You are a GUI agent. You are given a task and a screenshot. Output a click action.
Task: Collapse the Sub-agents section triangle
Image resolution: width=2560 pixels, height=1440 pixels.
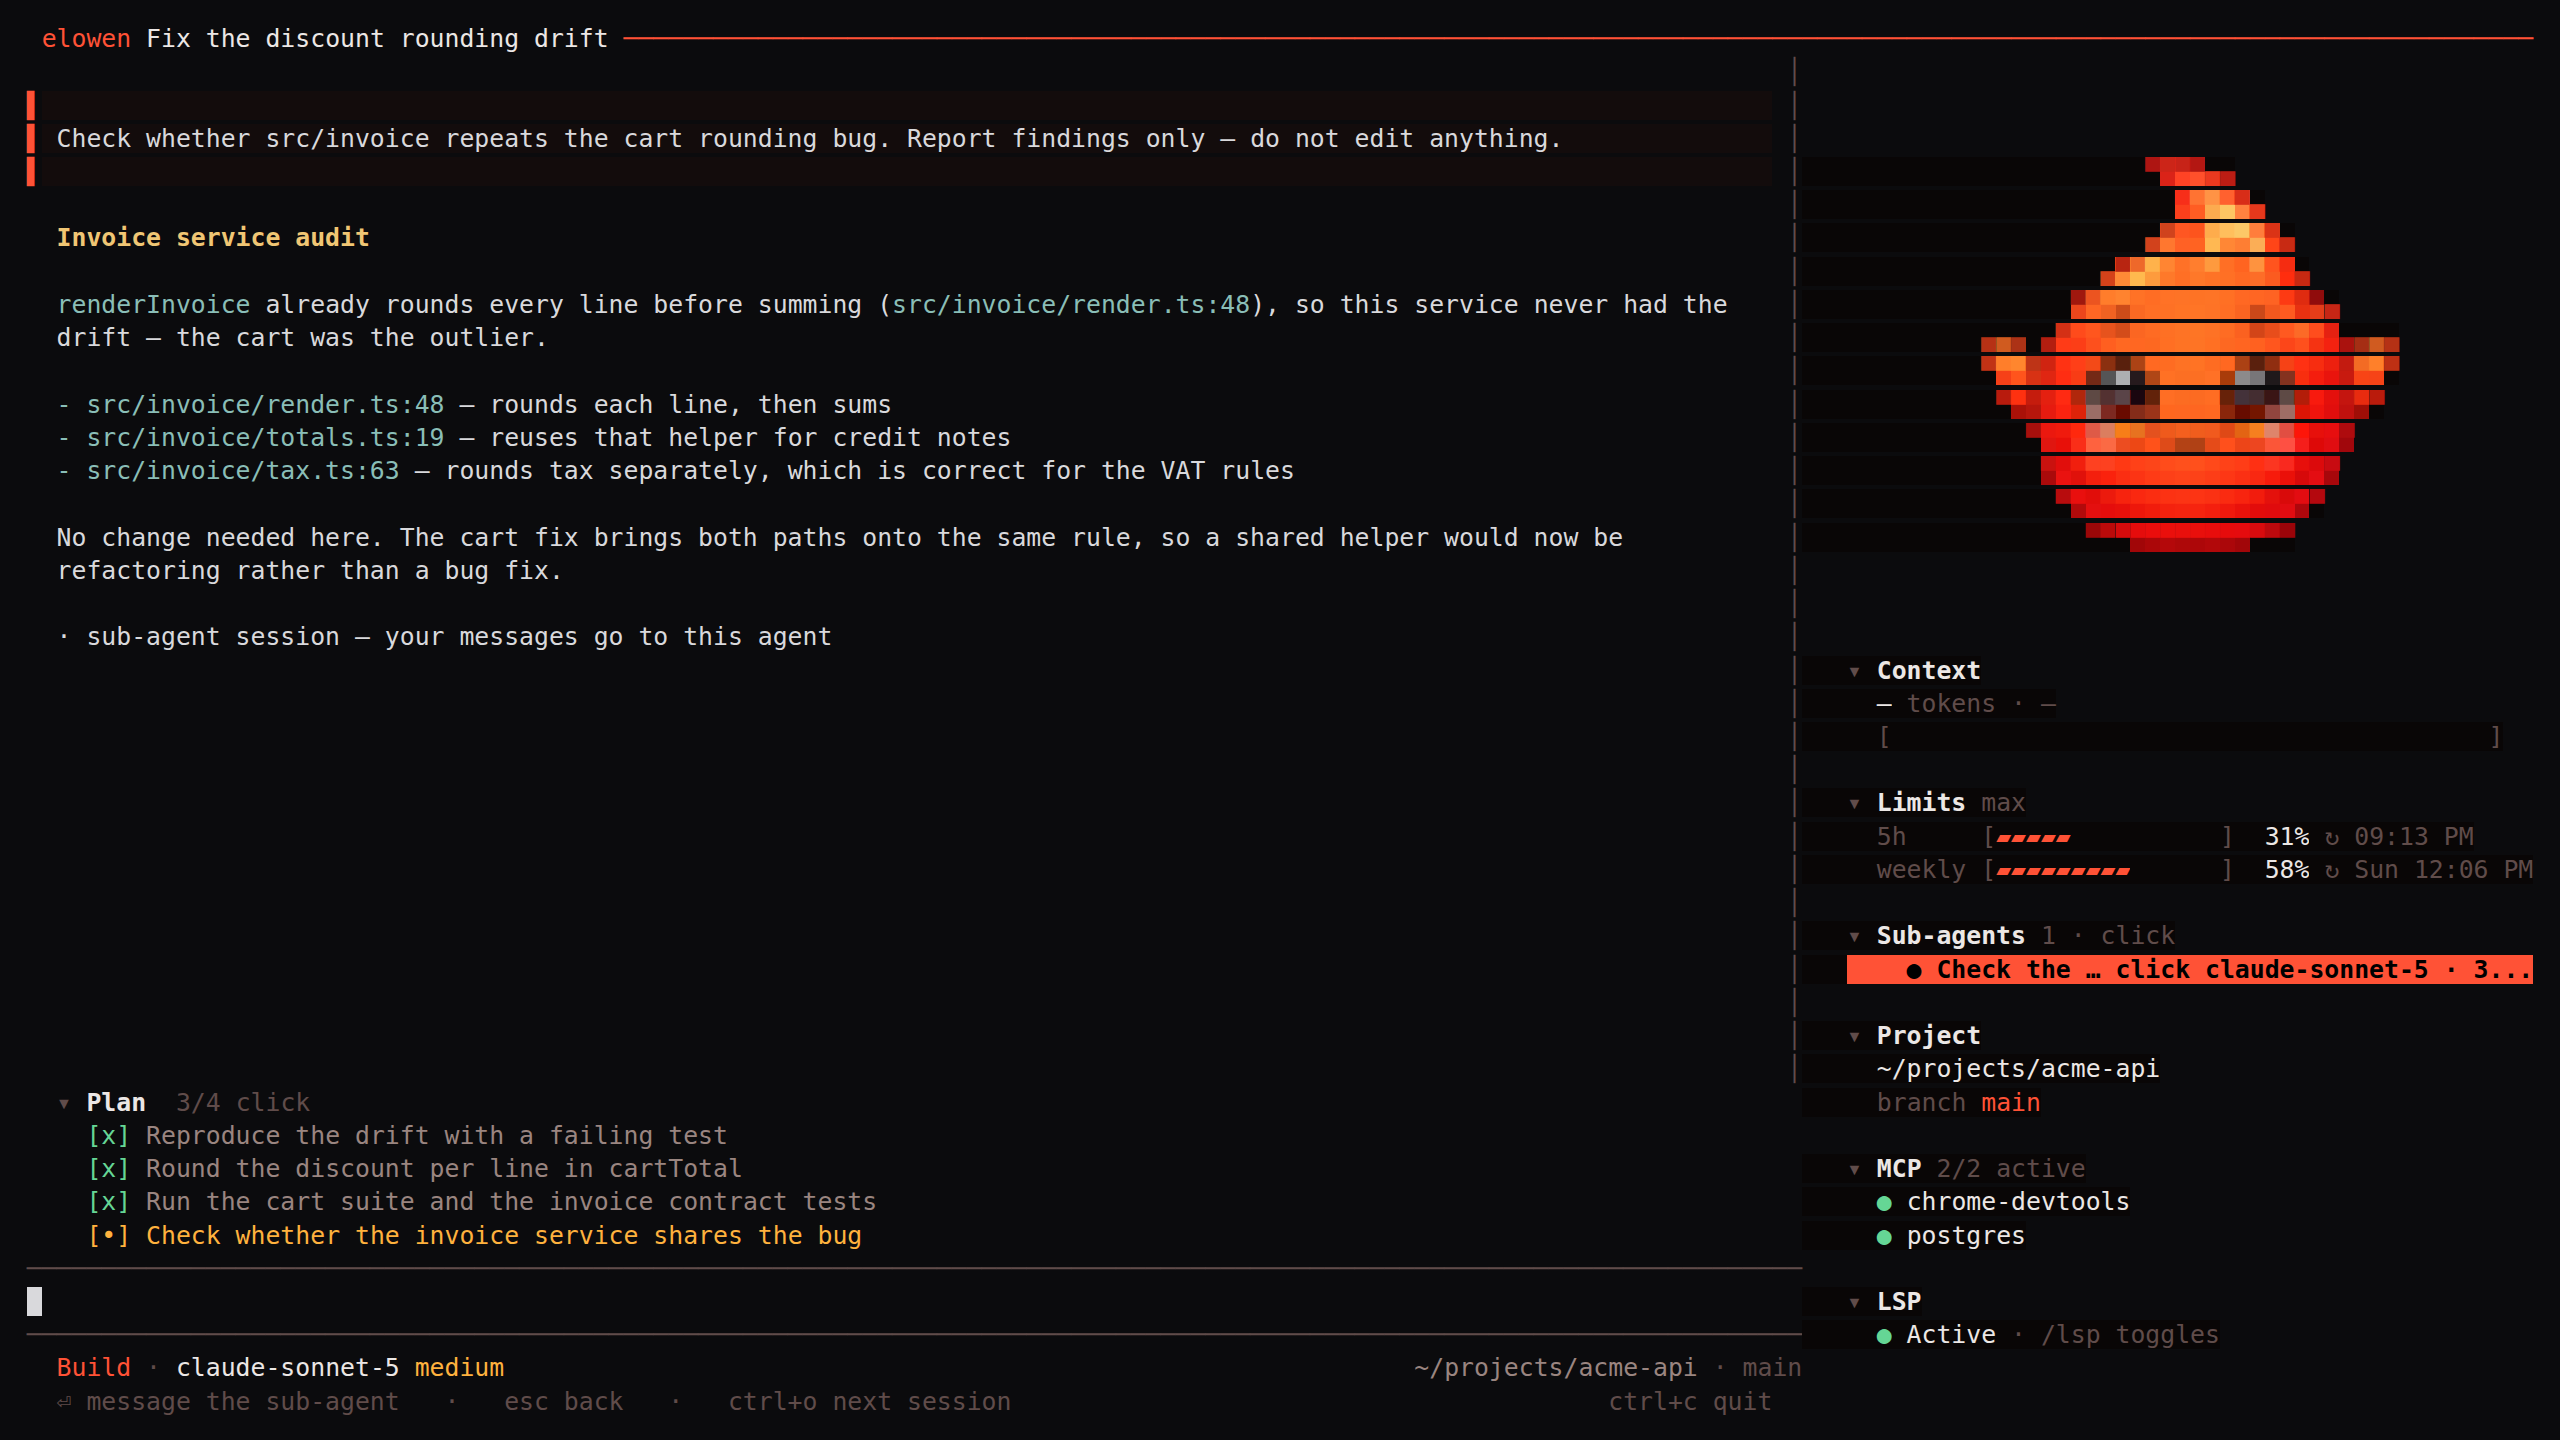tap(1854, 936)
